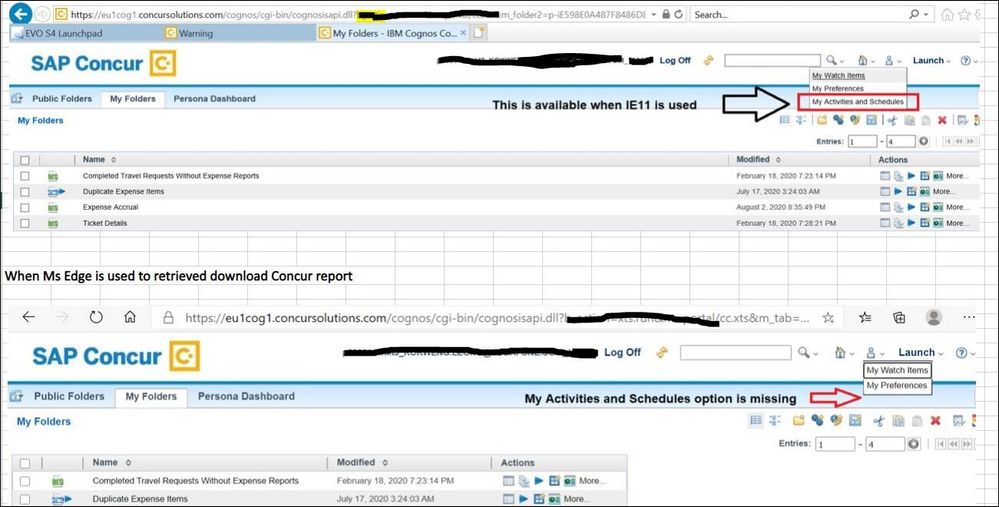999x507 pixels.
Task: Check the Expense Accrual row checkbox
Action: click(25, 208)
